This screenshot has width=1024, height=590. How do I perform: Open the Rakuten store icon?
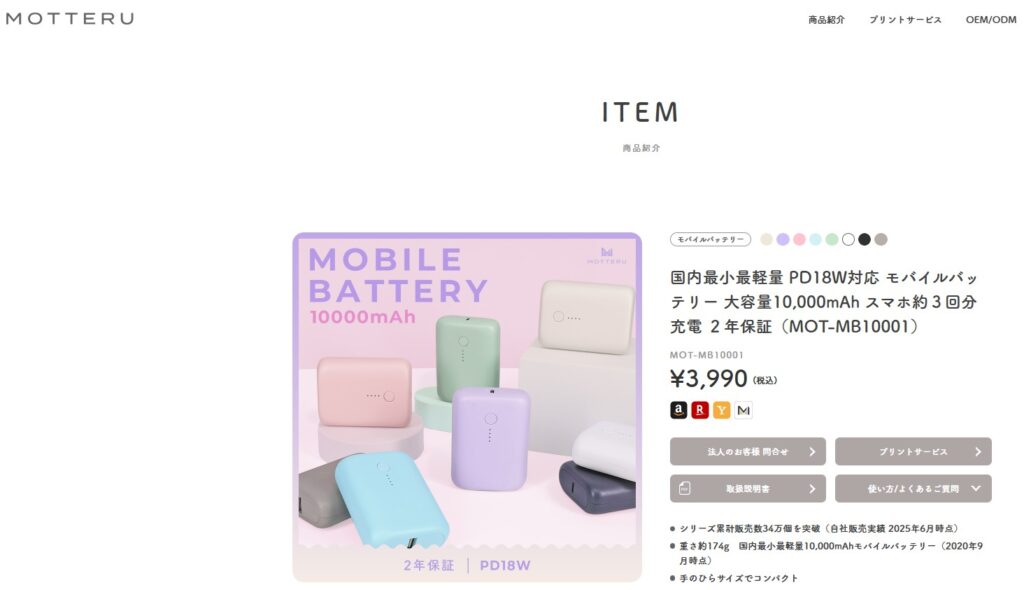(x=700, y=410)
